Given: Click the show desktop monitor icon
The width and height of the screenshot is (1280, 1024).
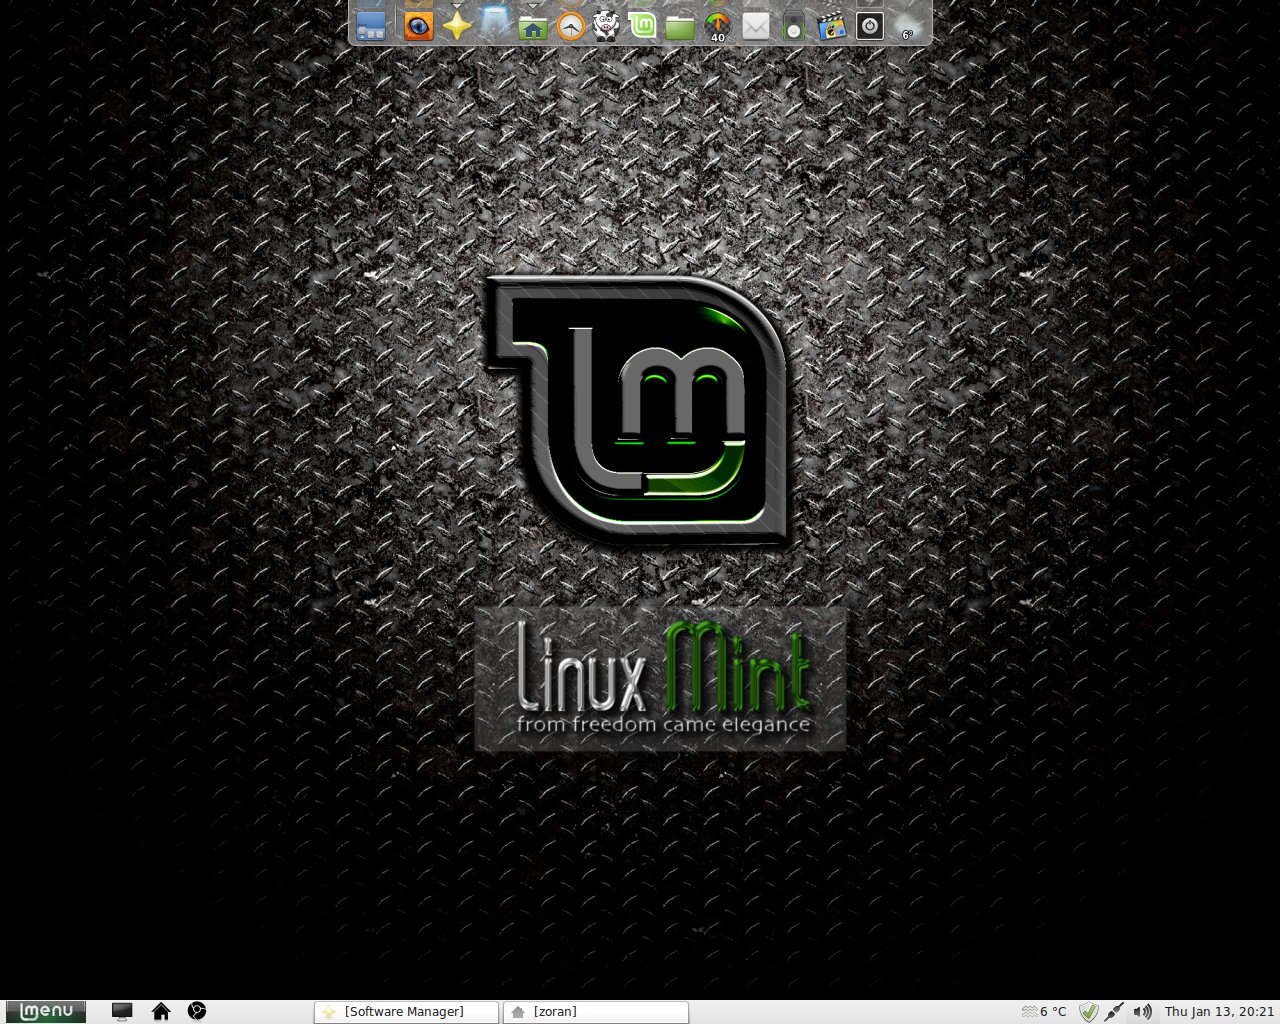Looking at the screenshot, I should tap(122, 1012).
